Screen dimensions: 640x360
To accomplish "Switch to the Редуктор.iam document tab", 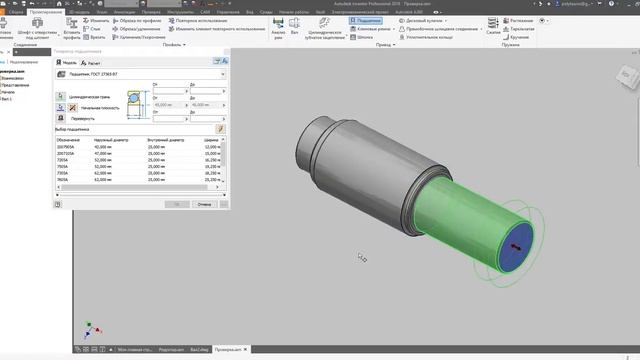I will point(171,350).
